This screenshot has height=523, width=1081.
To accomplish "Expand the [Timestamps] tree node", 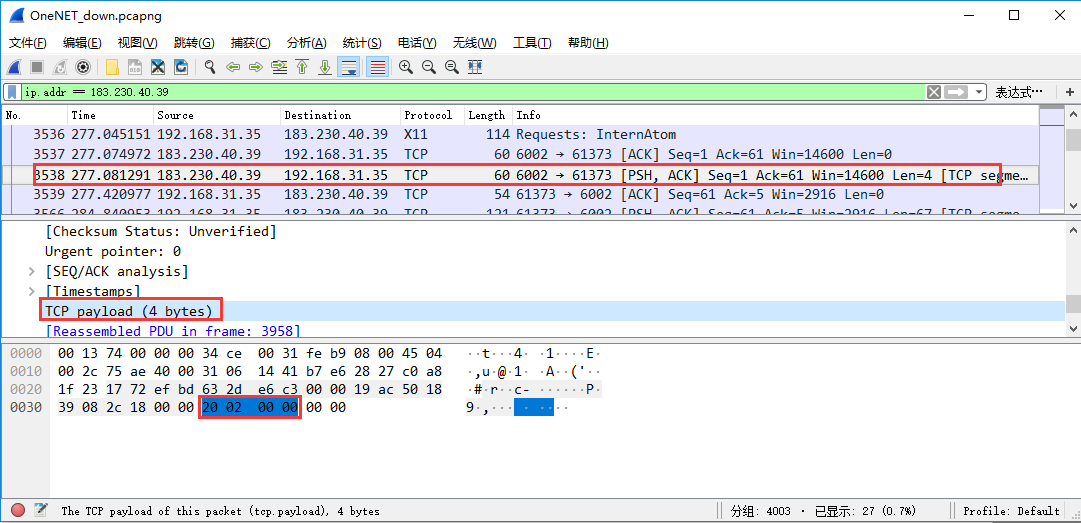I will (32, 291).
